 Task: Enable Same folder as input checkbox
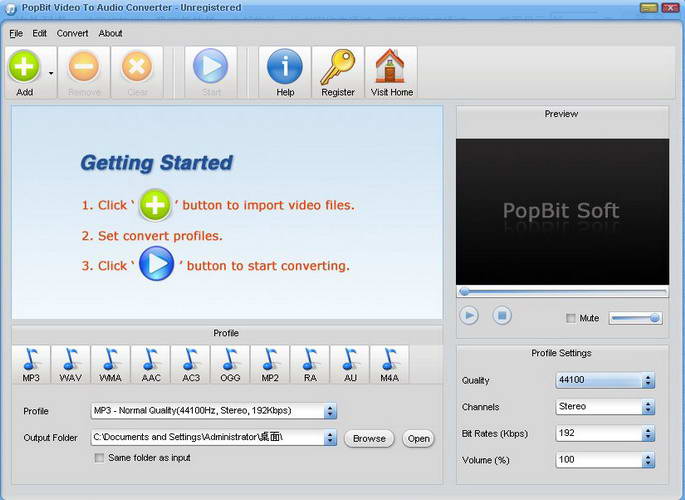pyautogui.click(x=100, y=458)
